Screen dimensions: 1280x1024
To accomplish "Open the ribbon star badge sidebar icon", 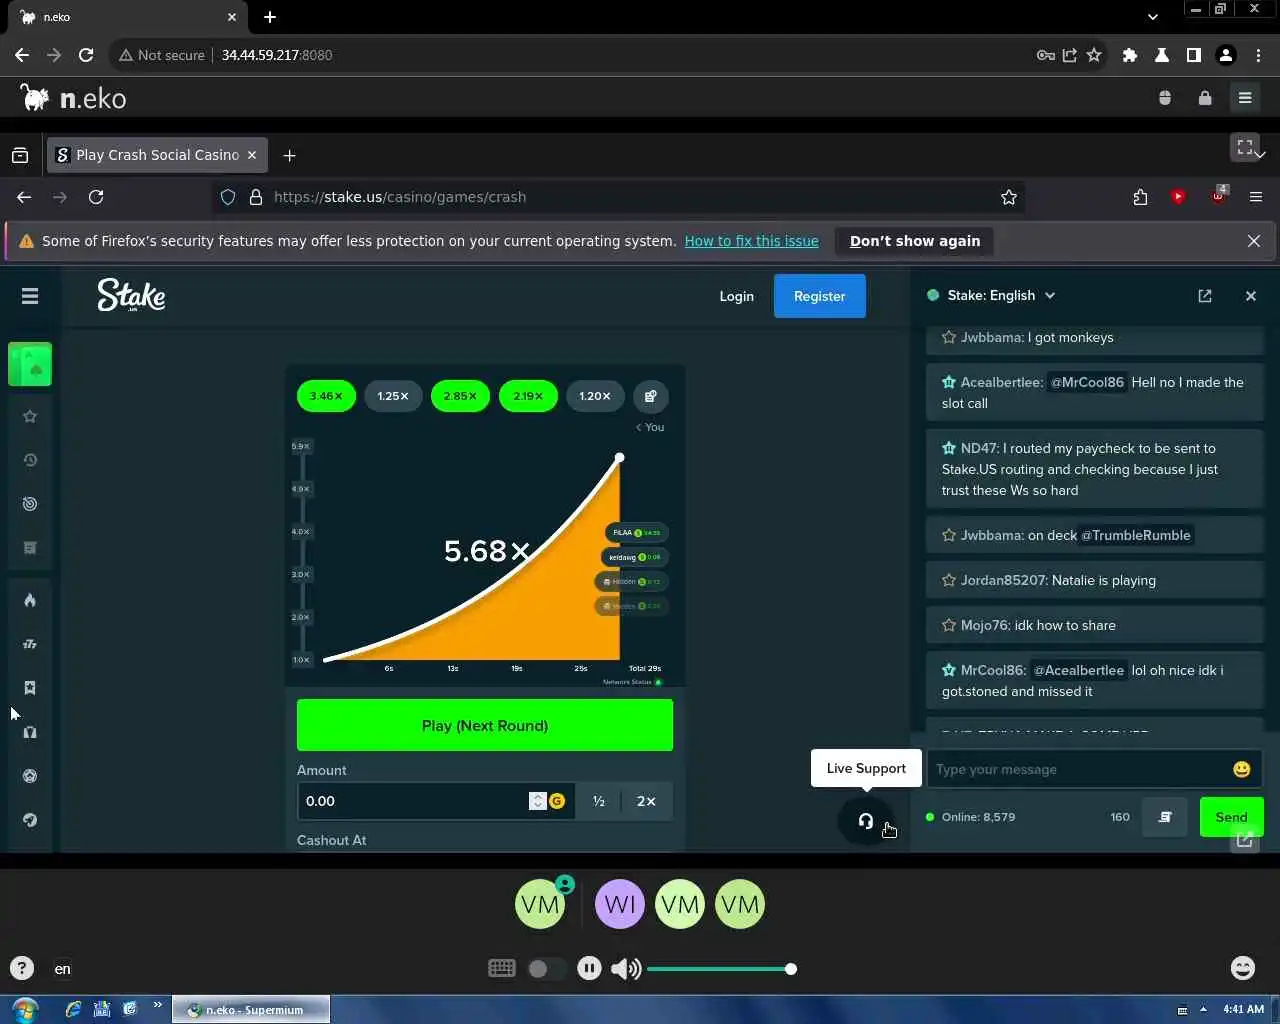I will pyautogui.click(x=30, y=688).
